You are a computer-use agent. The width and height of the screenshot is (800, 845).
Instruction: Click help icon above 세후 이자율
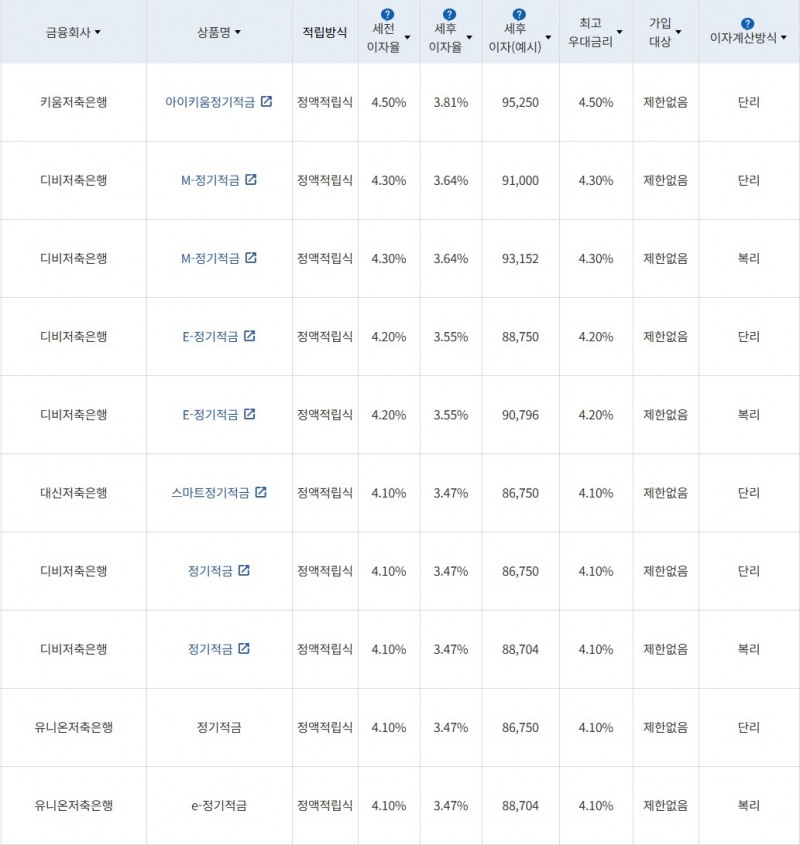449,15
